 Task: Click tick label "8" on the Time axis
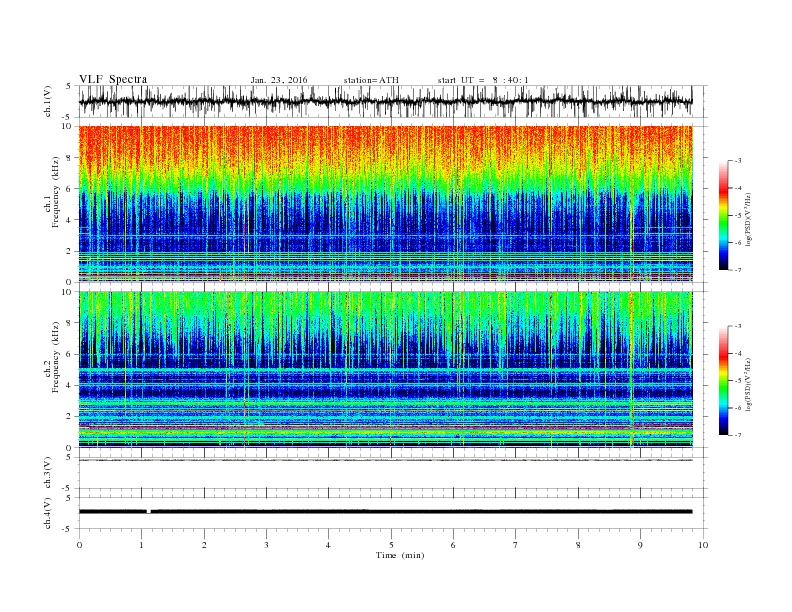[x=578, y=545]
